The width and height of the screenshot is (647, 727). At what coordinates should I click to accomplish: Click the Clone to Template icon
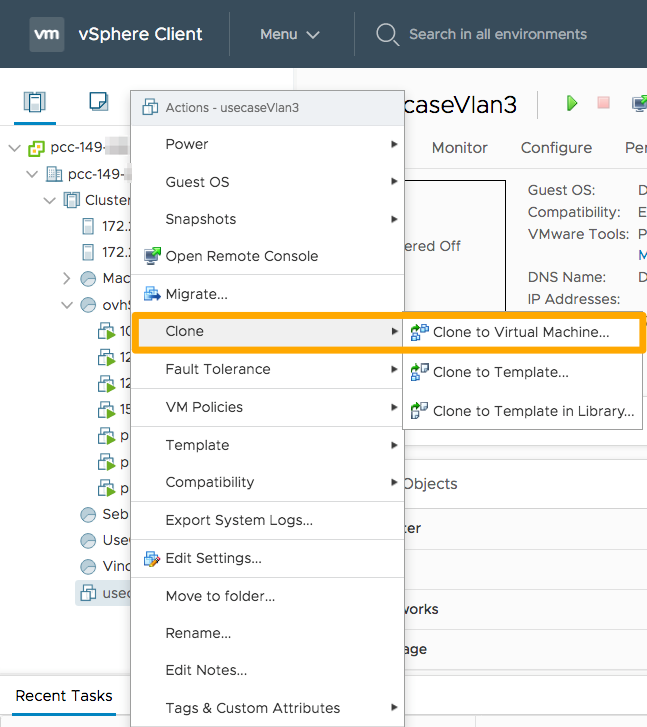pos(420,372)
